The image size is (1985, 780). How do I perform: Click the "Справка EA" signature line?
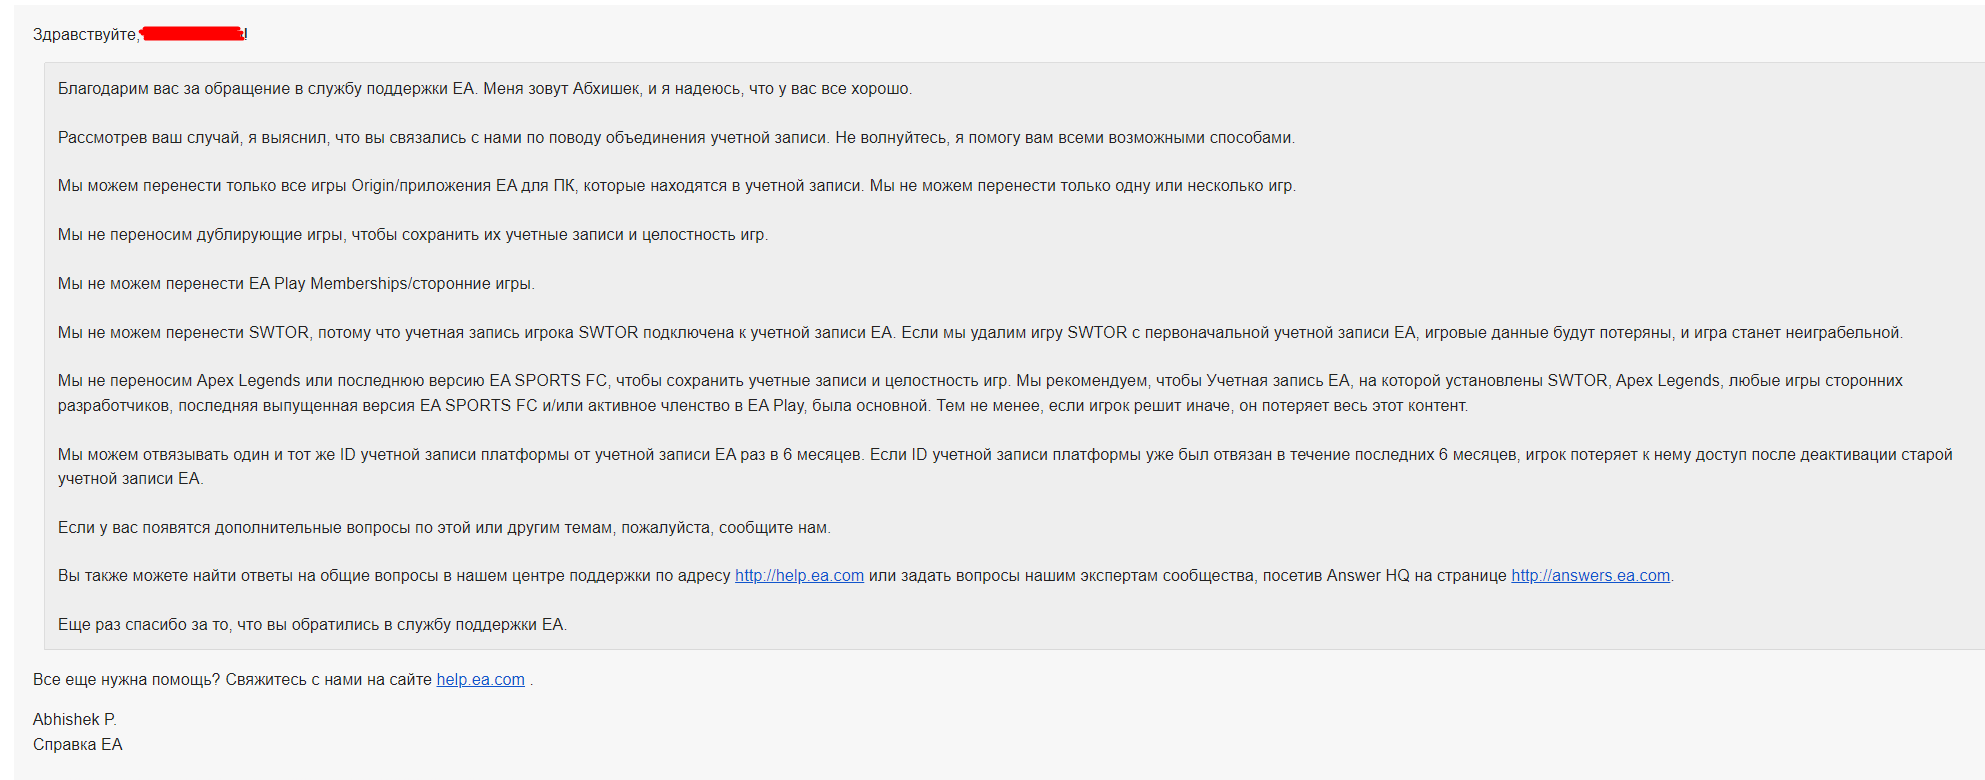[x=78, y=745]
